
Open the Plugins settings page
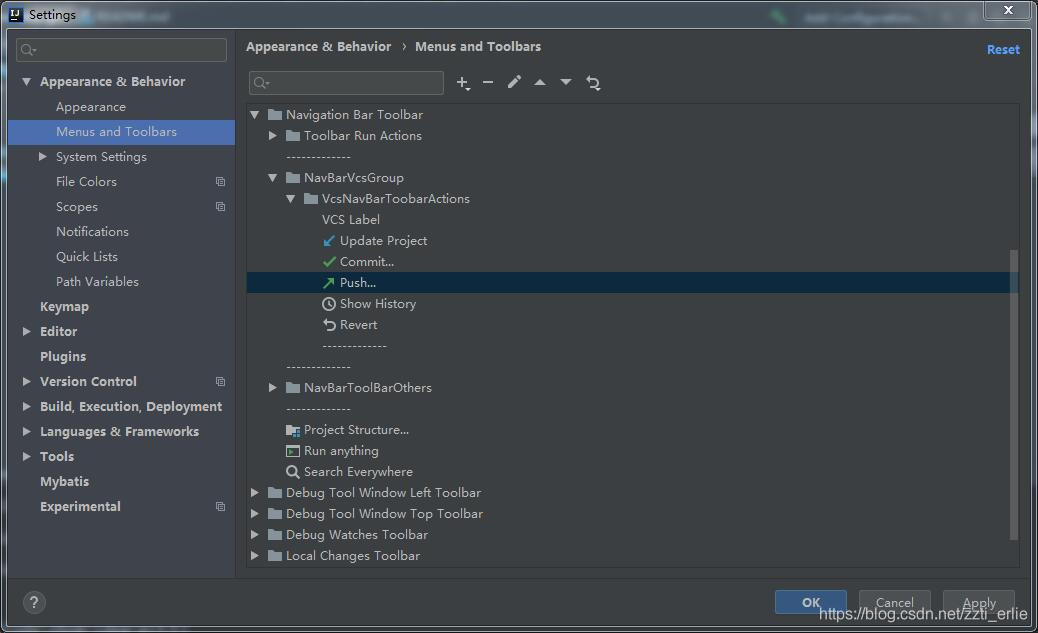[63, 357]
